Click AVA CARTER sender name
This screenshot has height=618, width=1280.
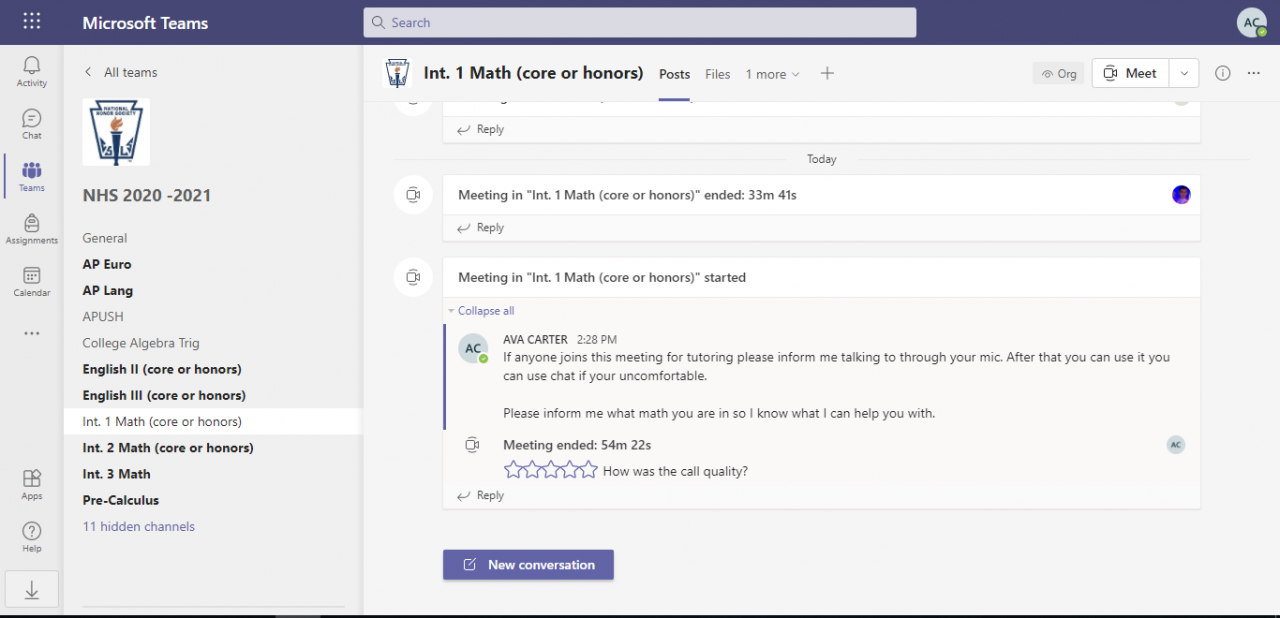click(535, 340)
